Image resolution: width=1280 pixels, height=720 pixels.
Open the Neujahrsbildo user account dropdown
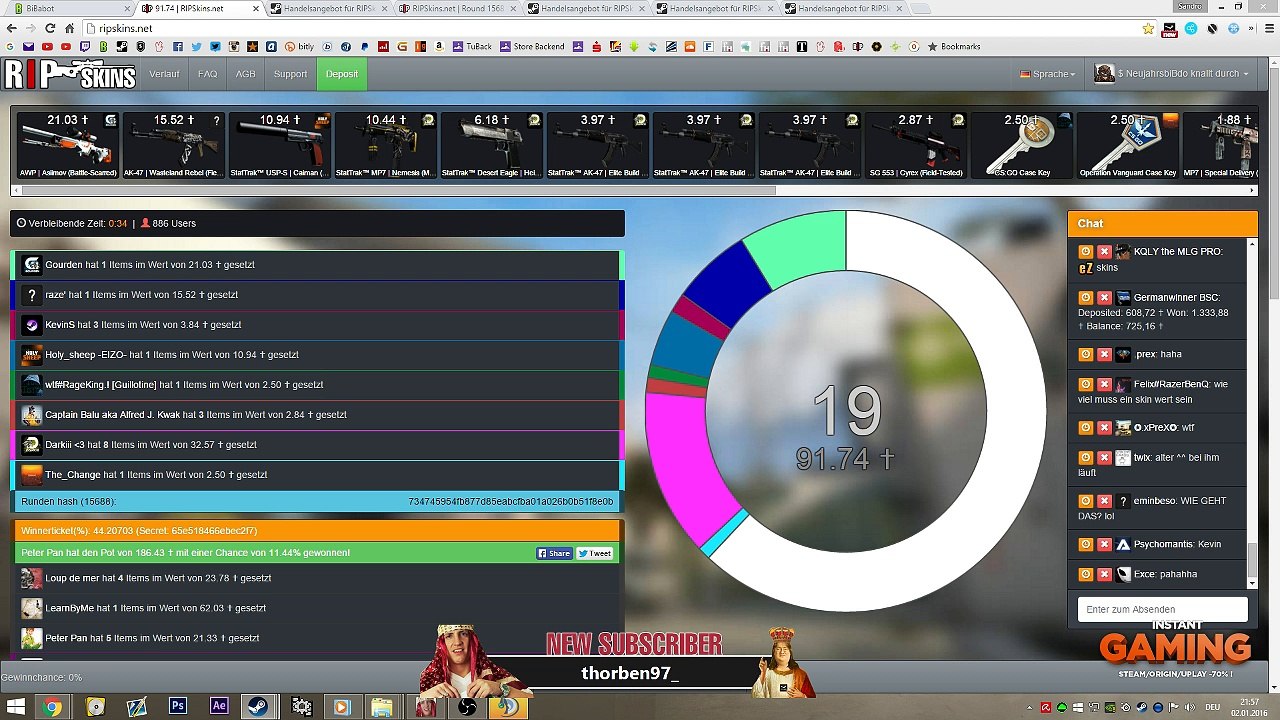[x=1171, y=74]
